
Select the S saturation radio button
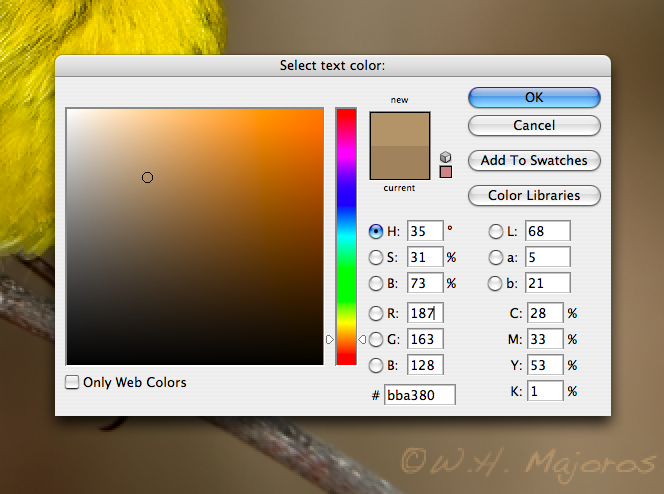(x=376, y=257)
